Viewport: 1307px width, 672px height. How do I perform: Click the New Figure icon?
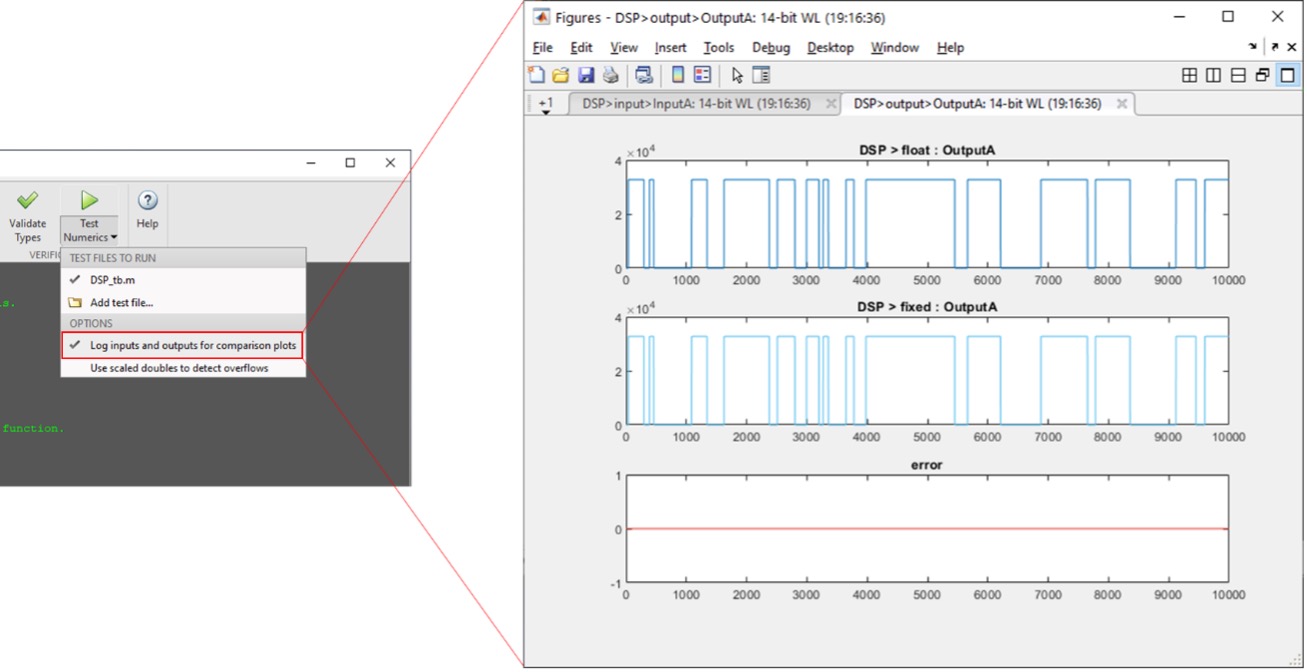[537, 75]
